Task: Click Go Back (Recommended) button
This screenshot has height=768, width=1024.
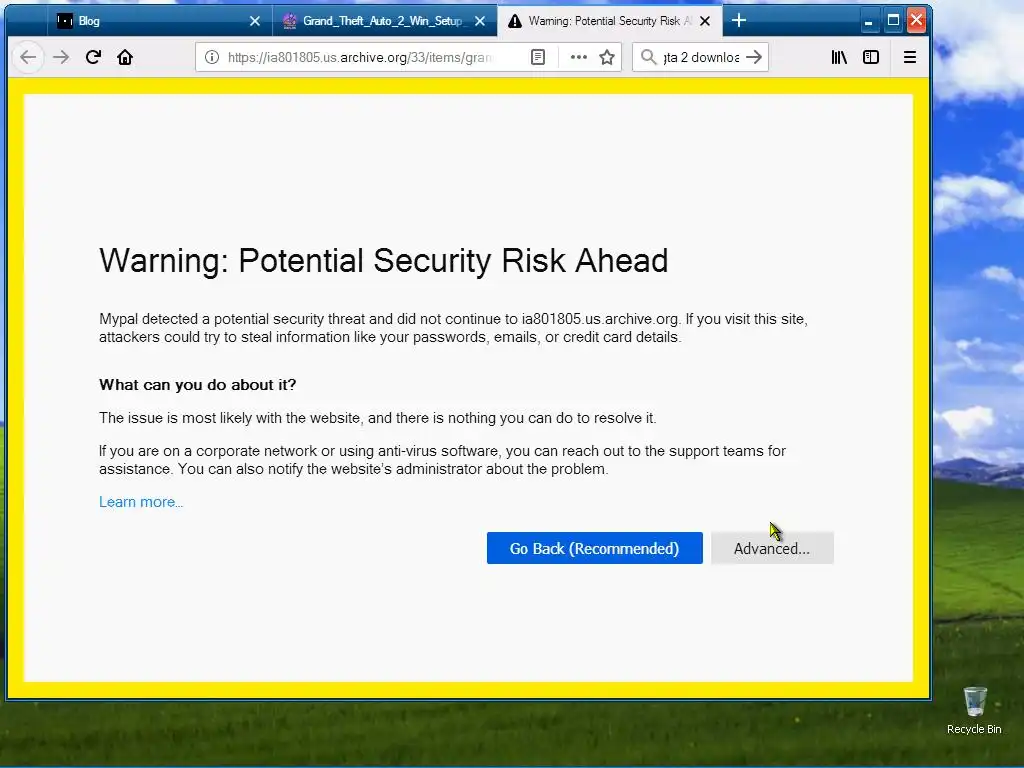Action: 594,548
